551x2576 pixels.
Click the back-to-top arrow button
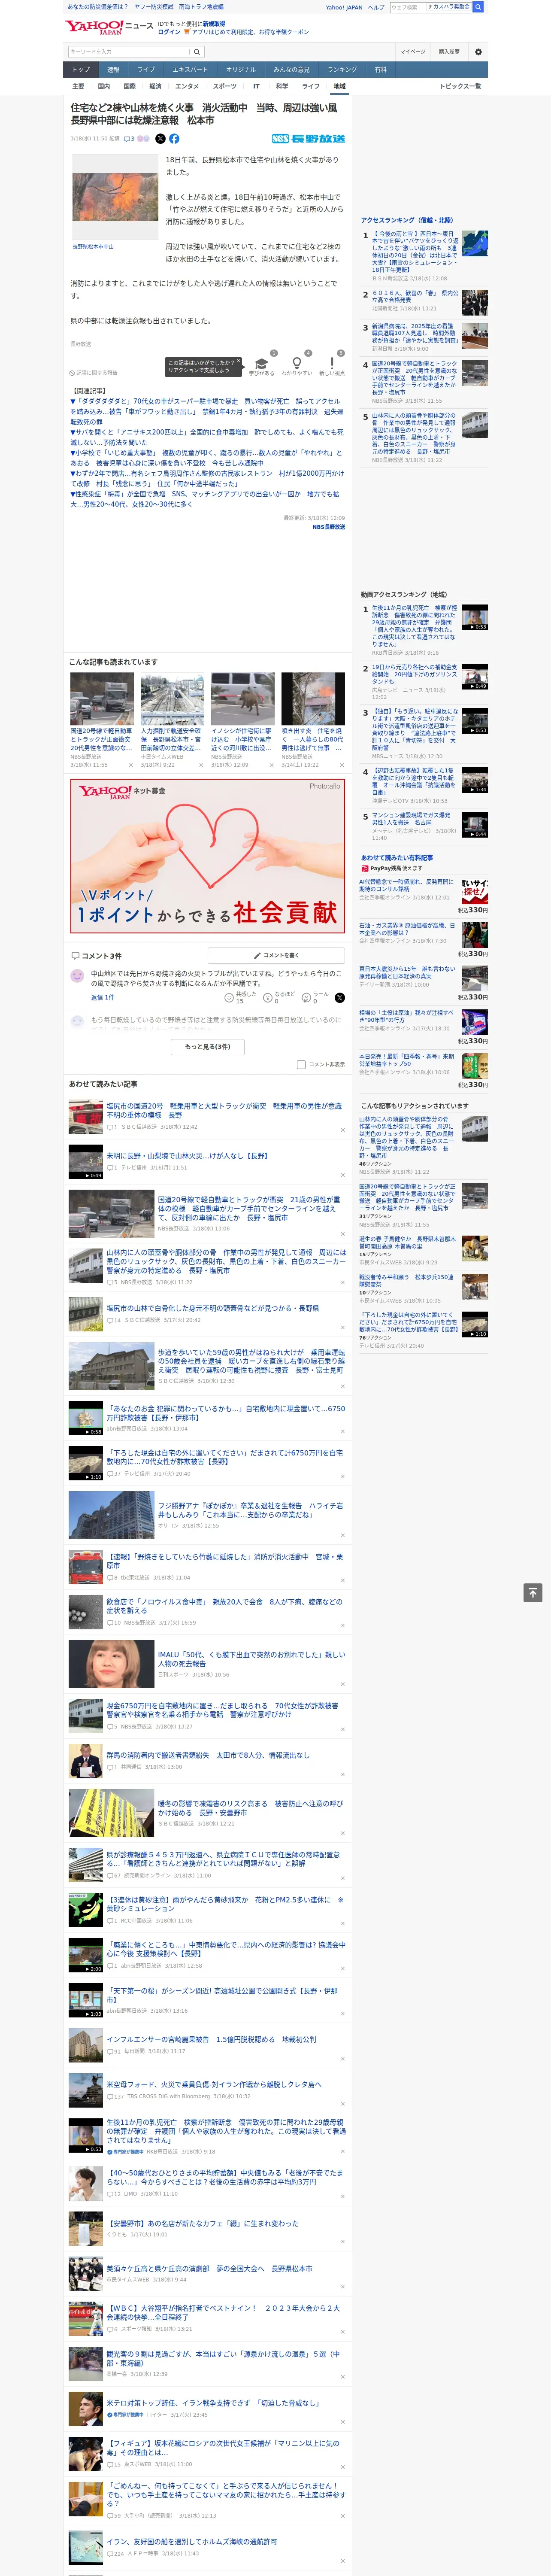533,1593
